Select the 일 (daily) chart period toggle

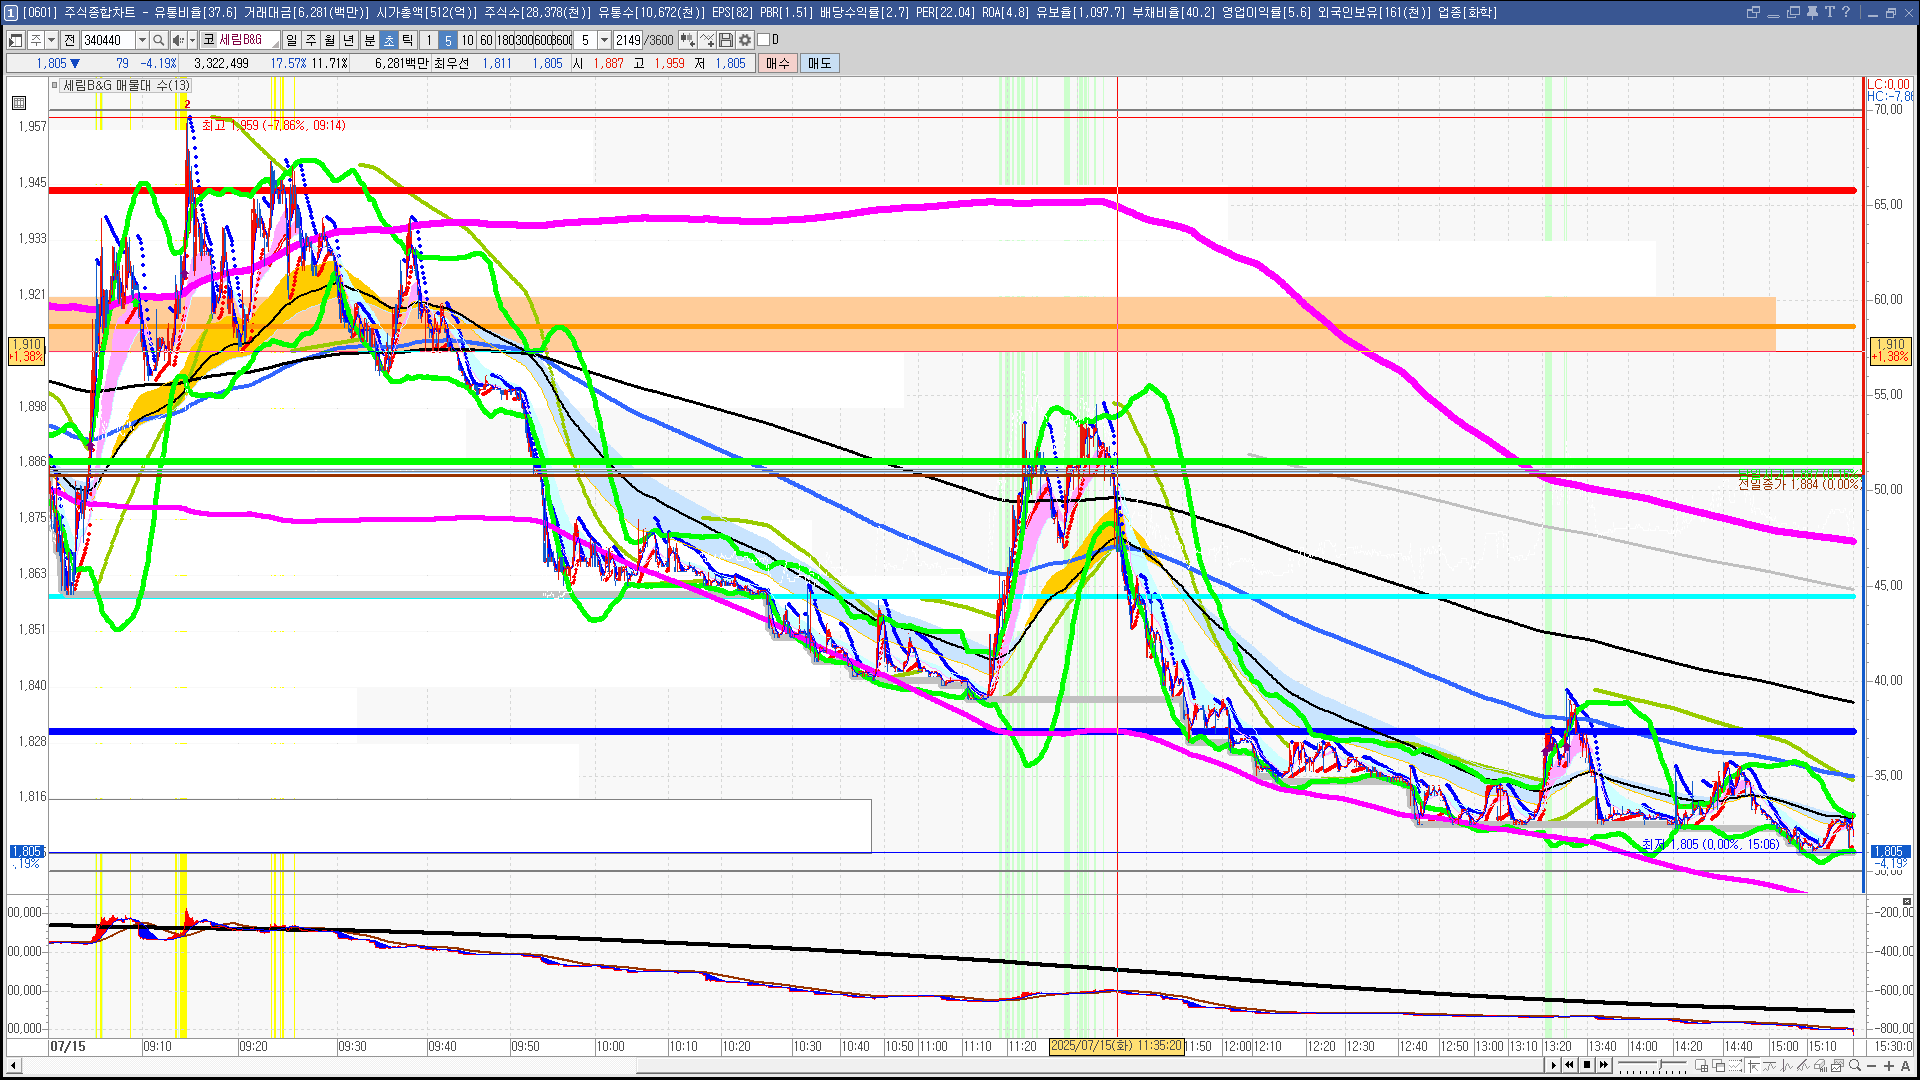pos(291,40)
